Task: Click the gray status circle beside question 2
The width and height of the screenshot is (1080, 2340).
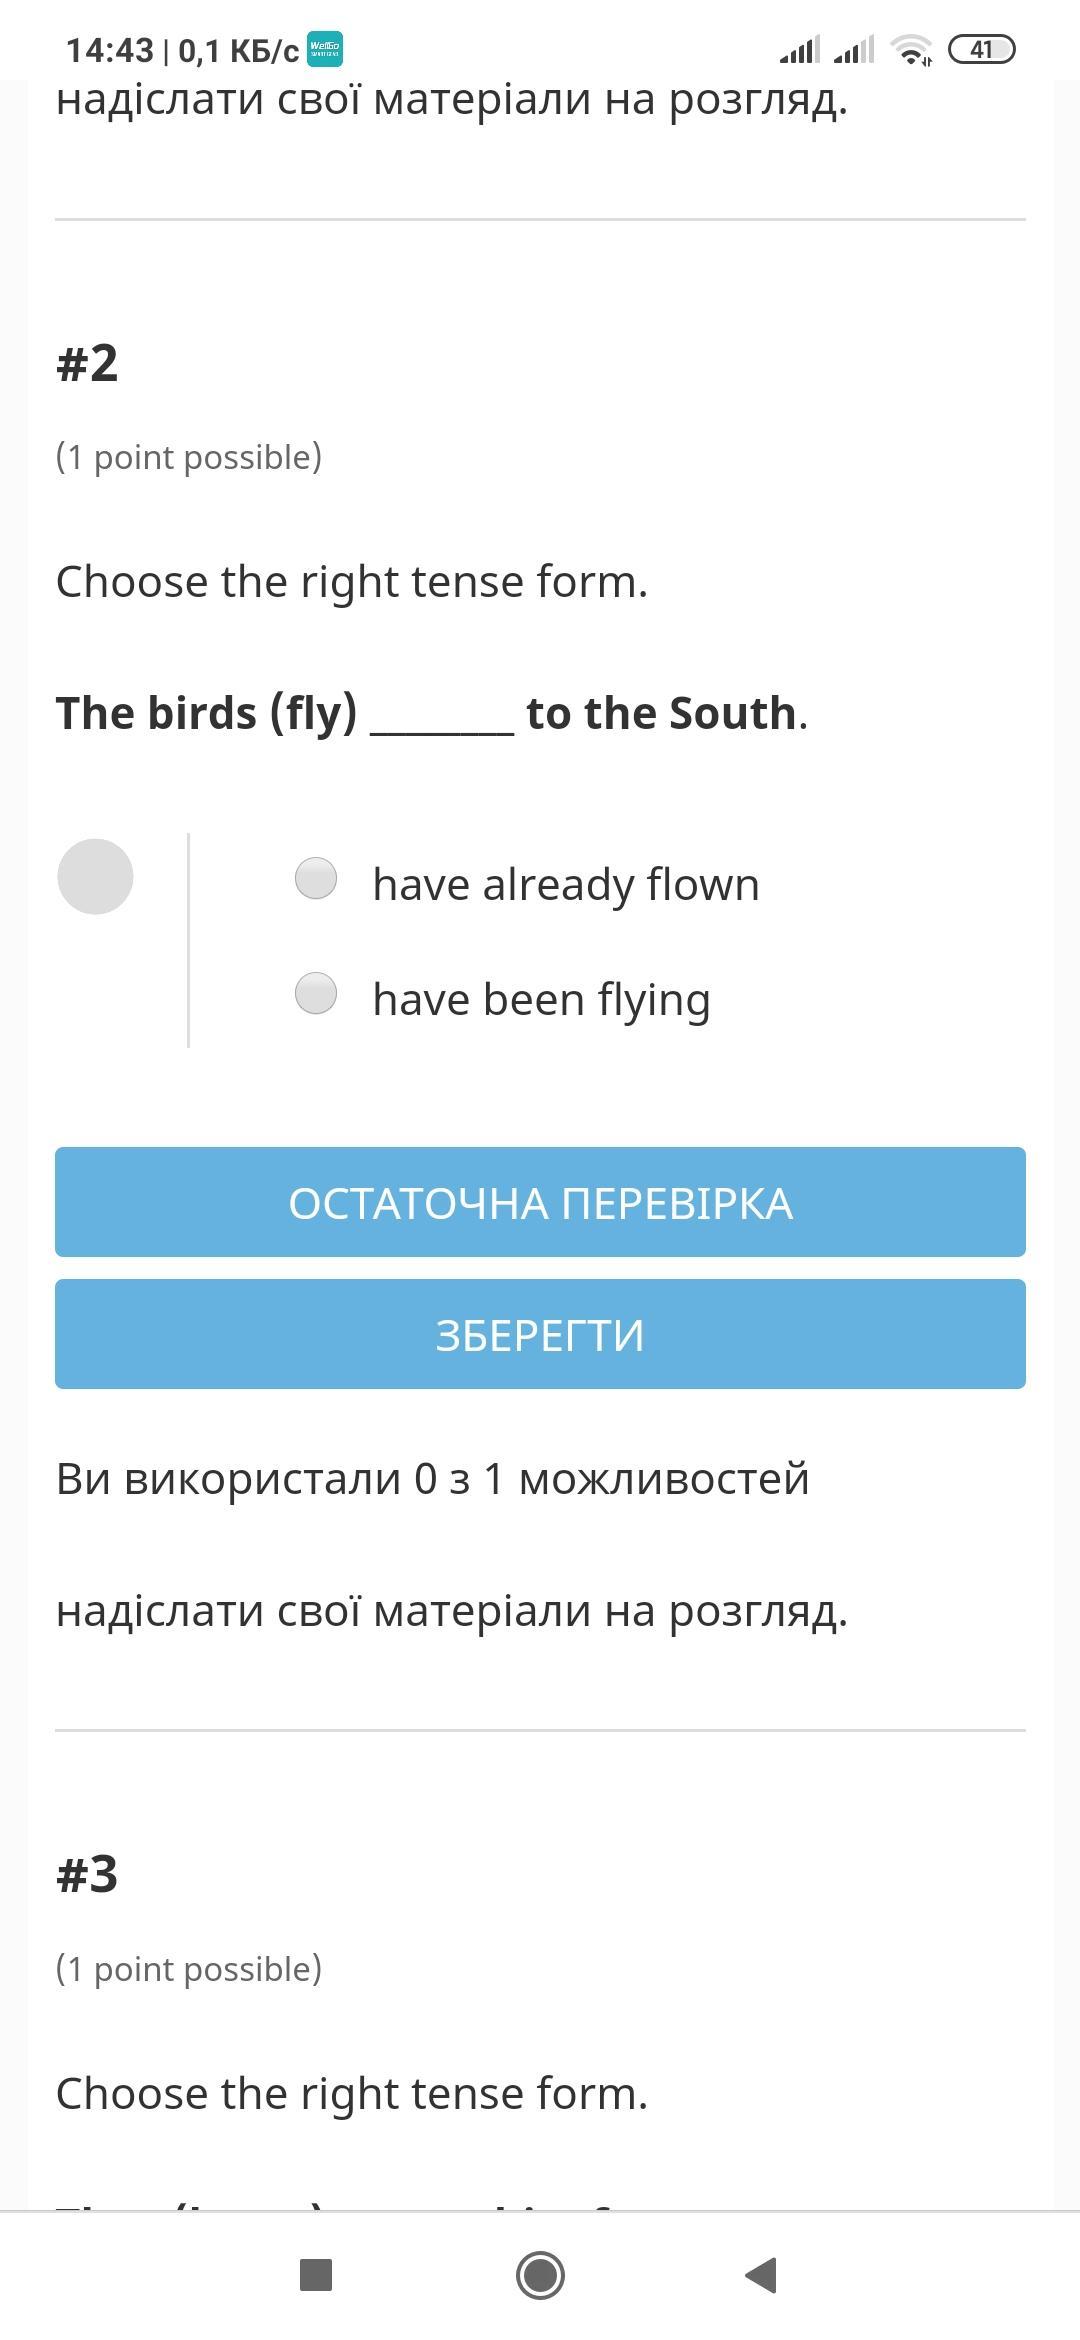Action: (95, 876)
